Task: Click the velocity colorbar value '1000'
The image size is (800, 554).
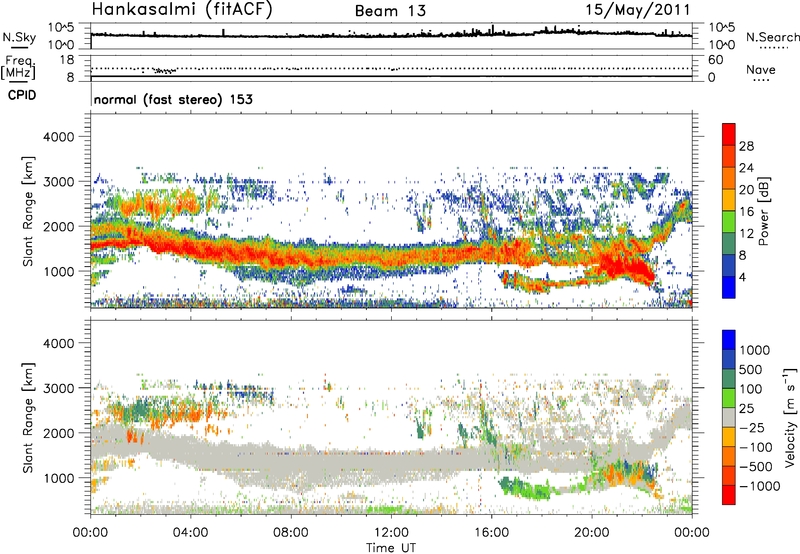Action: click(x=755, y=350)
